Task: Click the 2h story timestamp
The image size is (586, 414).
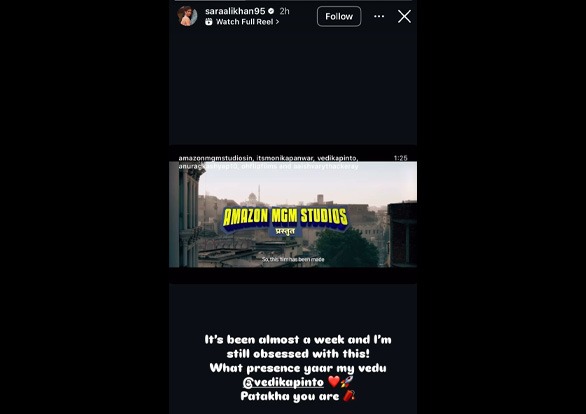Action: [x=284, y=11]
